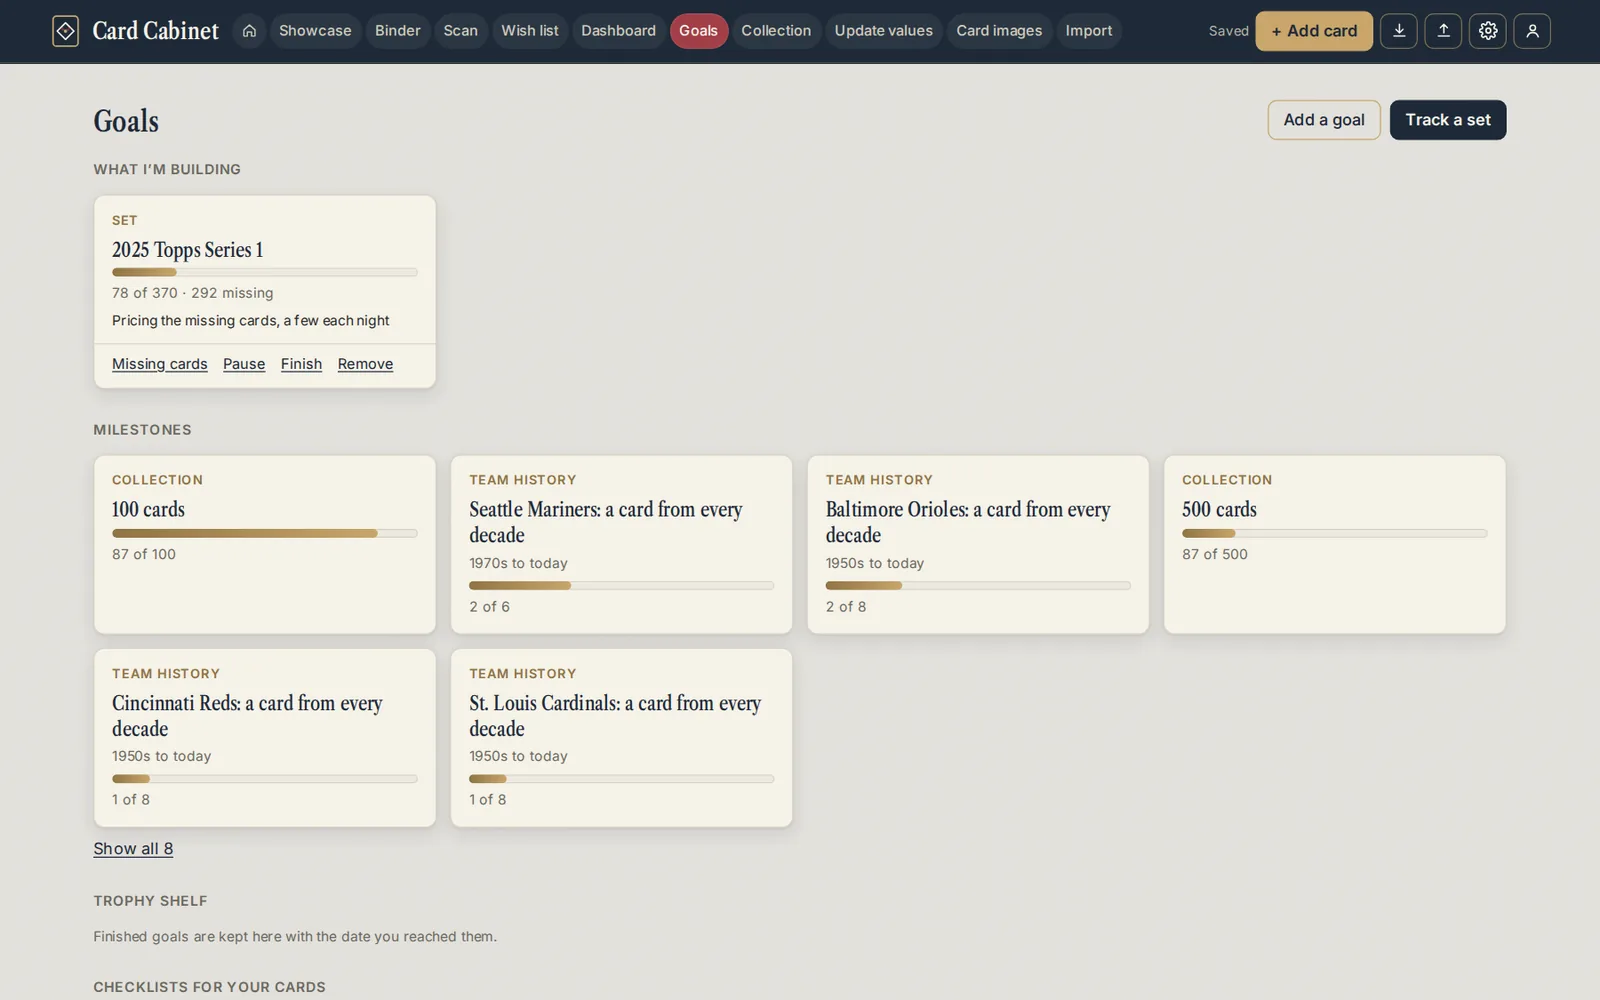Switch to the Dashboard tab

click(x=618, y=31)
